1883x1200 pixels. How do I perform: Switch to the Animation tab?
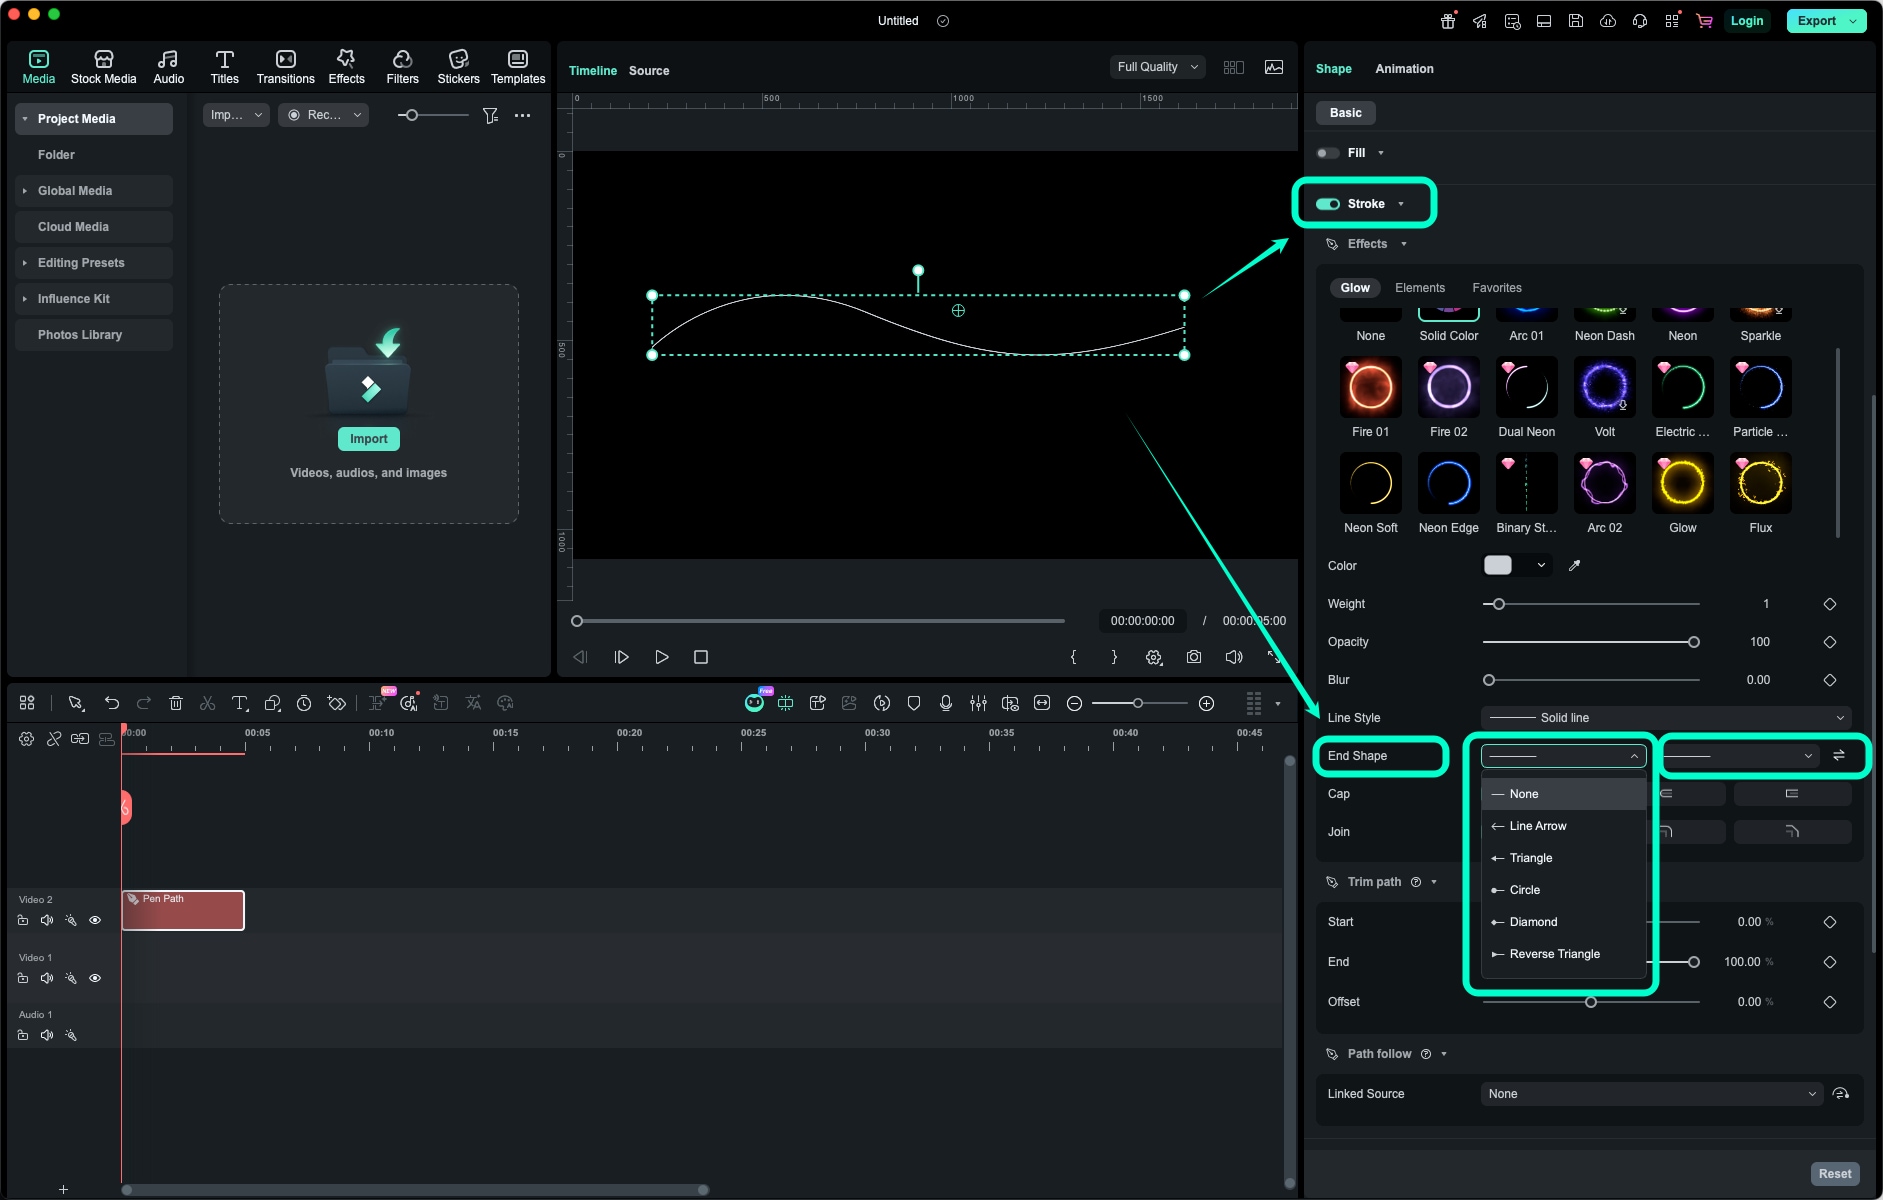click(1403, 69)
